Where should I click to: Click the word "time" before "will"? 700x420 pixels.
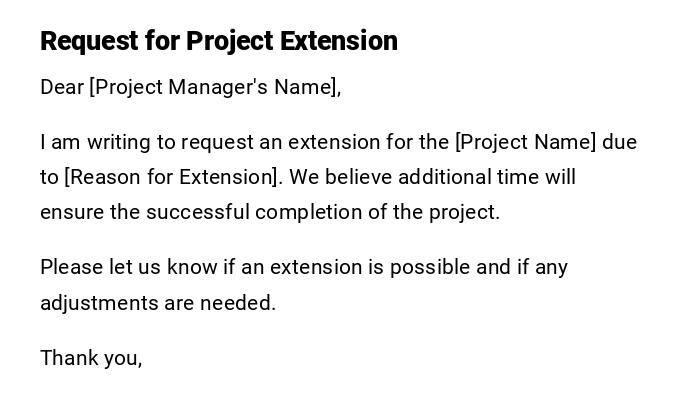coord(516,177)
